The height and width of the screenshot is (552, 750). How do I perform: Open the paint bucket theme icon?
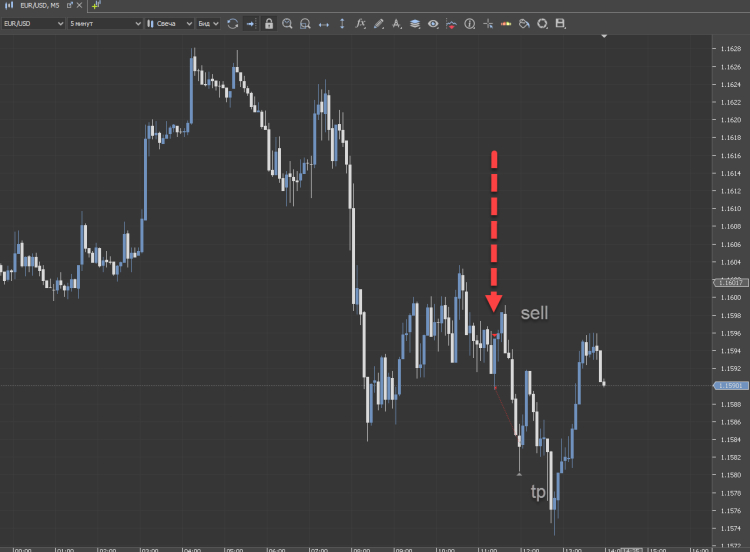click(524, 23)
